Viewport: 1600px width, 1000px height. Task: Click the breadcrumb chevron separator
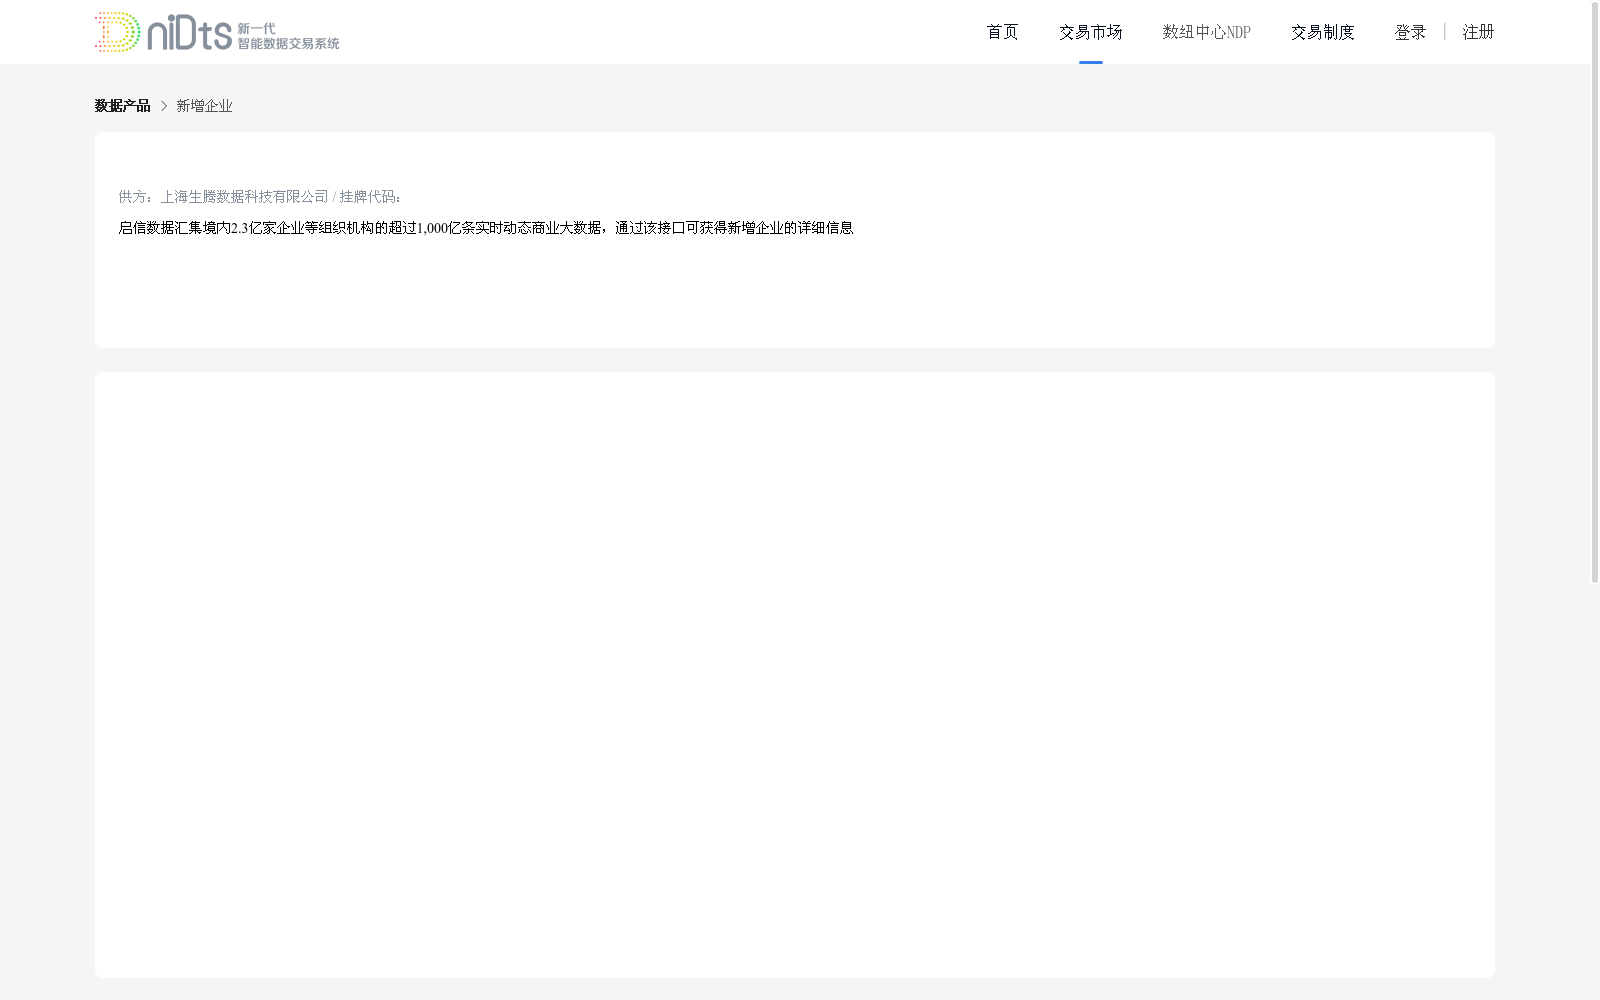coord(164,106)
